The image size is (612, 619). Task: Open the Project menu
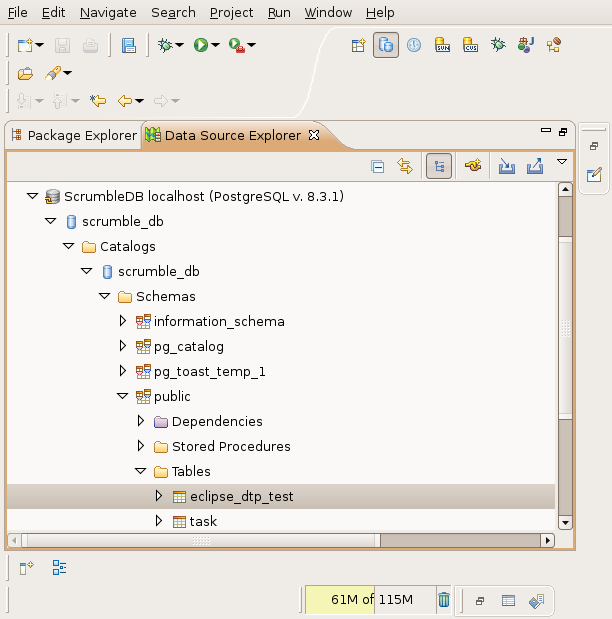(231, 13)
